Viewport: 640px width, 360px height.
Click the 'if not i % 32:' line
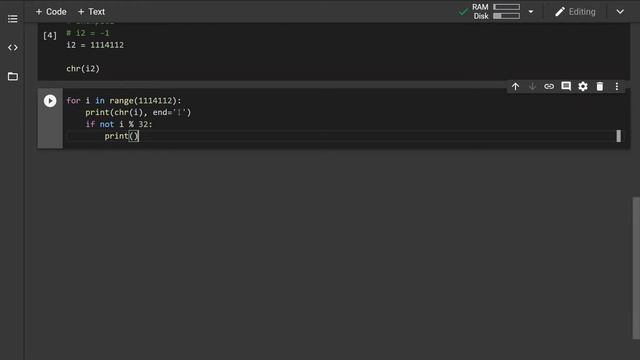[x=119, y=124]
